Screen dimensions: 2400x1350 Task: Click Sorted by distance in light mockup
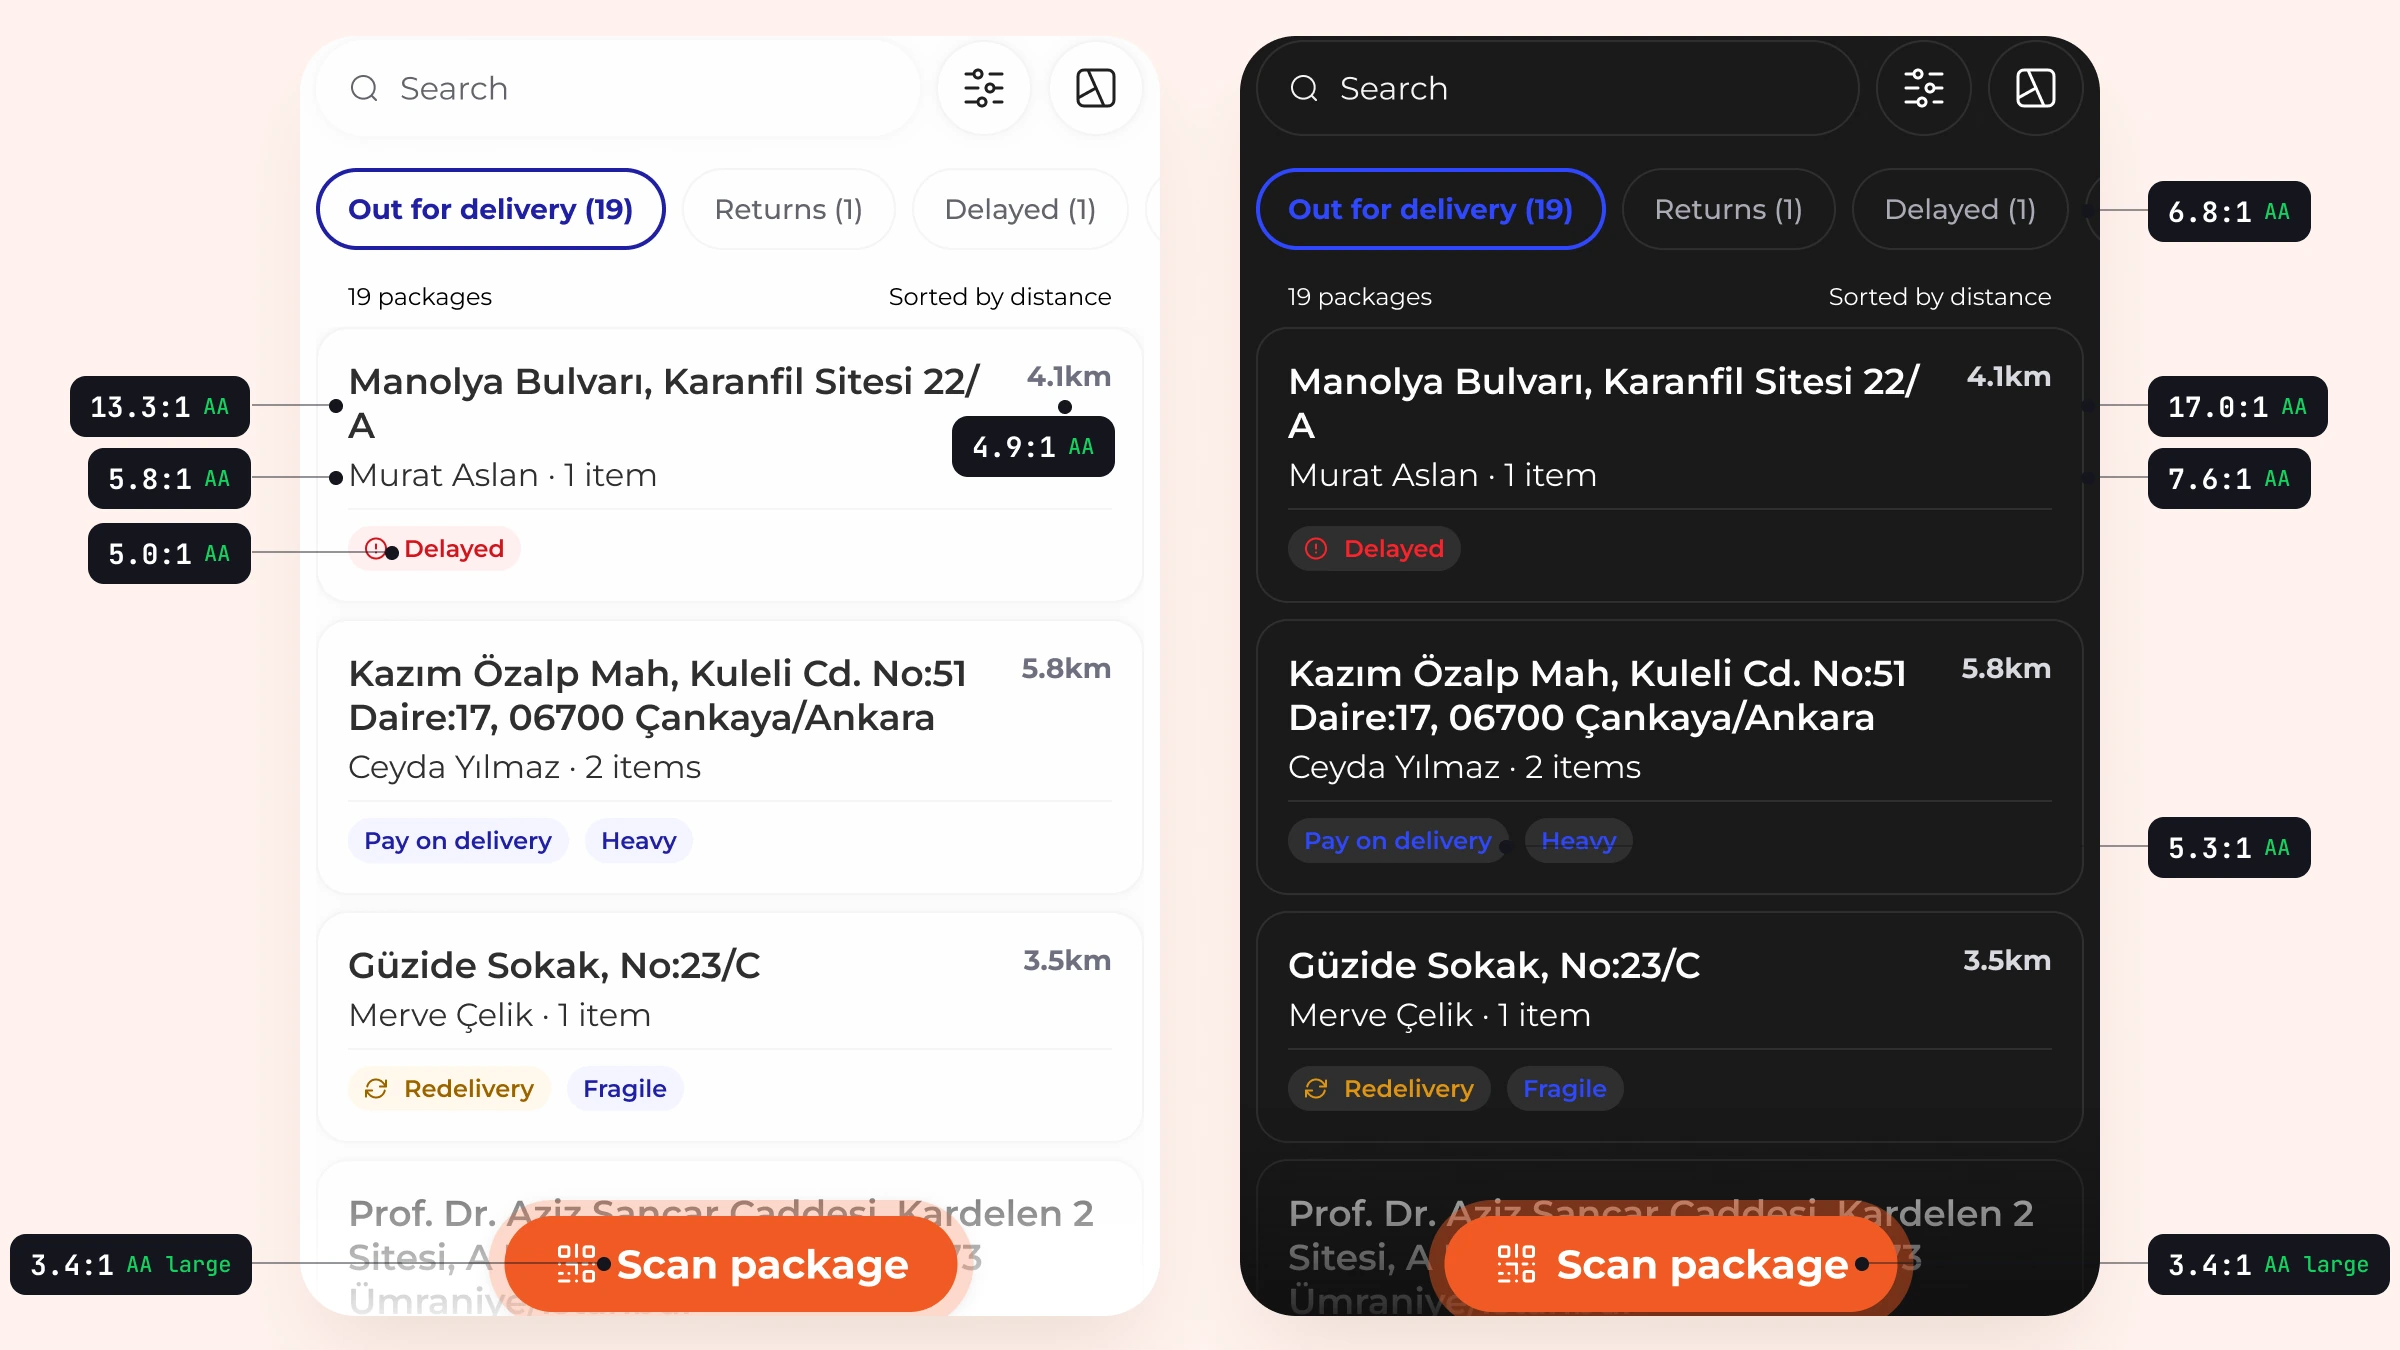coord(1000,297)
